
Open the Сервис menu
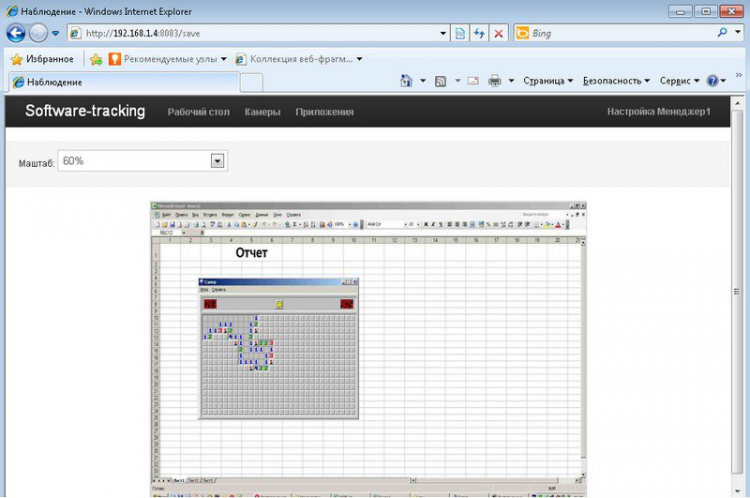coord(679,81)
